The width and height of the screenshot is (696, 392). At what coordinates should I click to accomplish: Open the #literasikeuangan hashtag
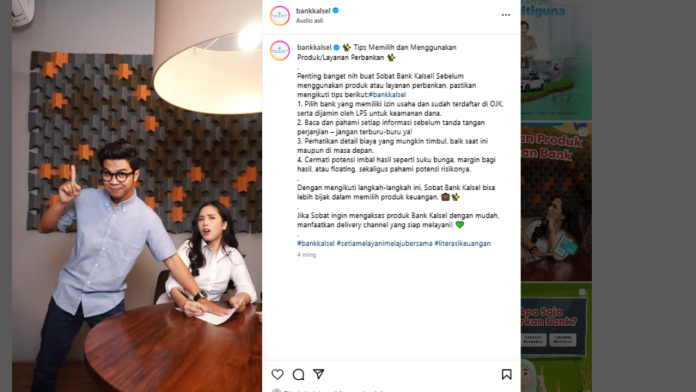click(463, 243)
